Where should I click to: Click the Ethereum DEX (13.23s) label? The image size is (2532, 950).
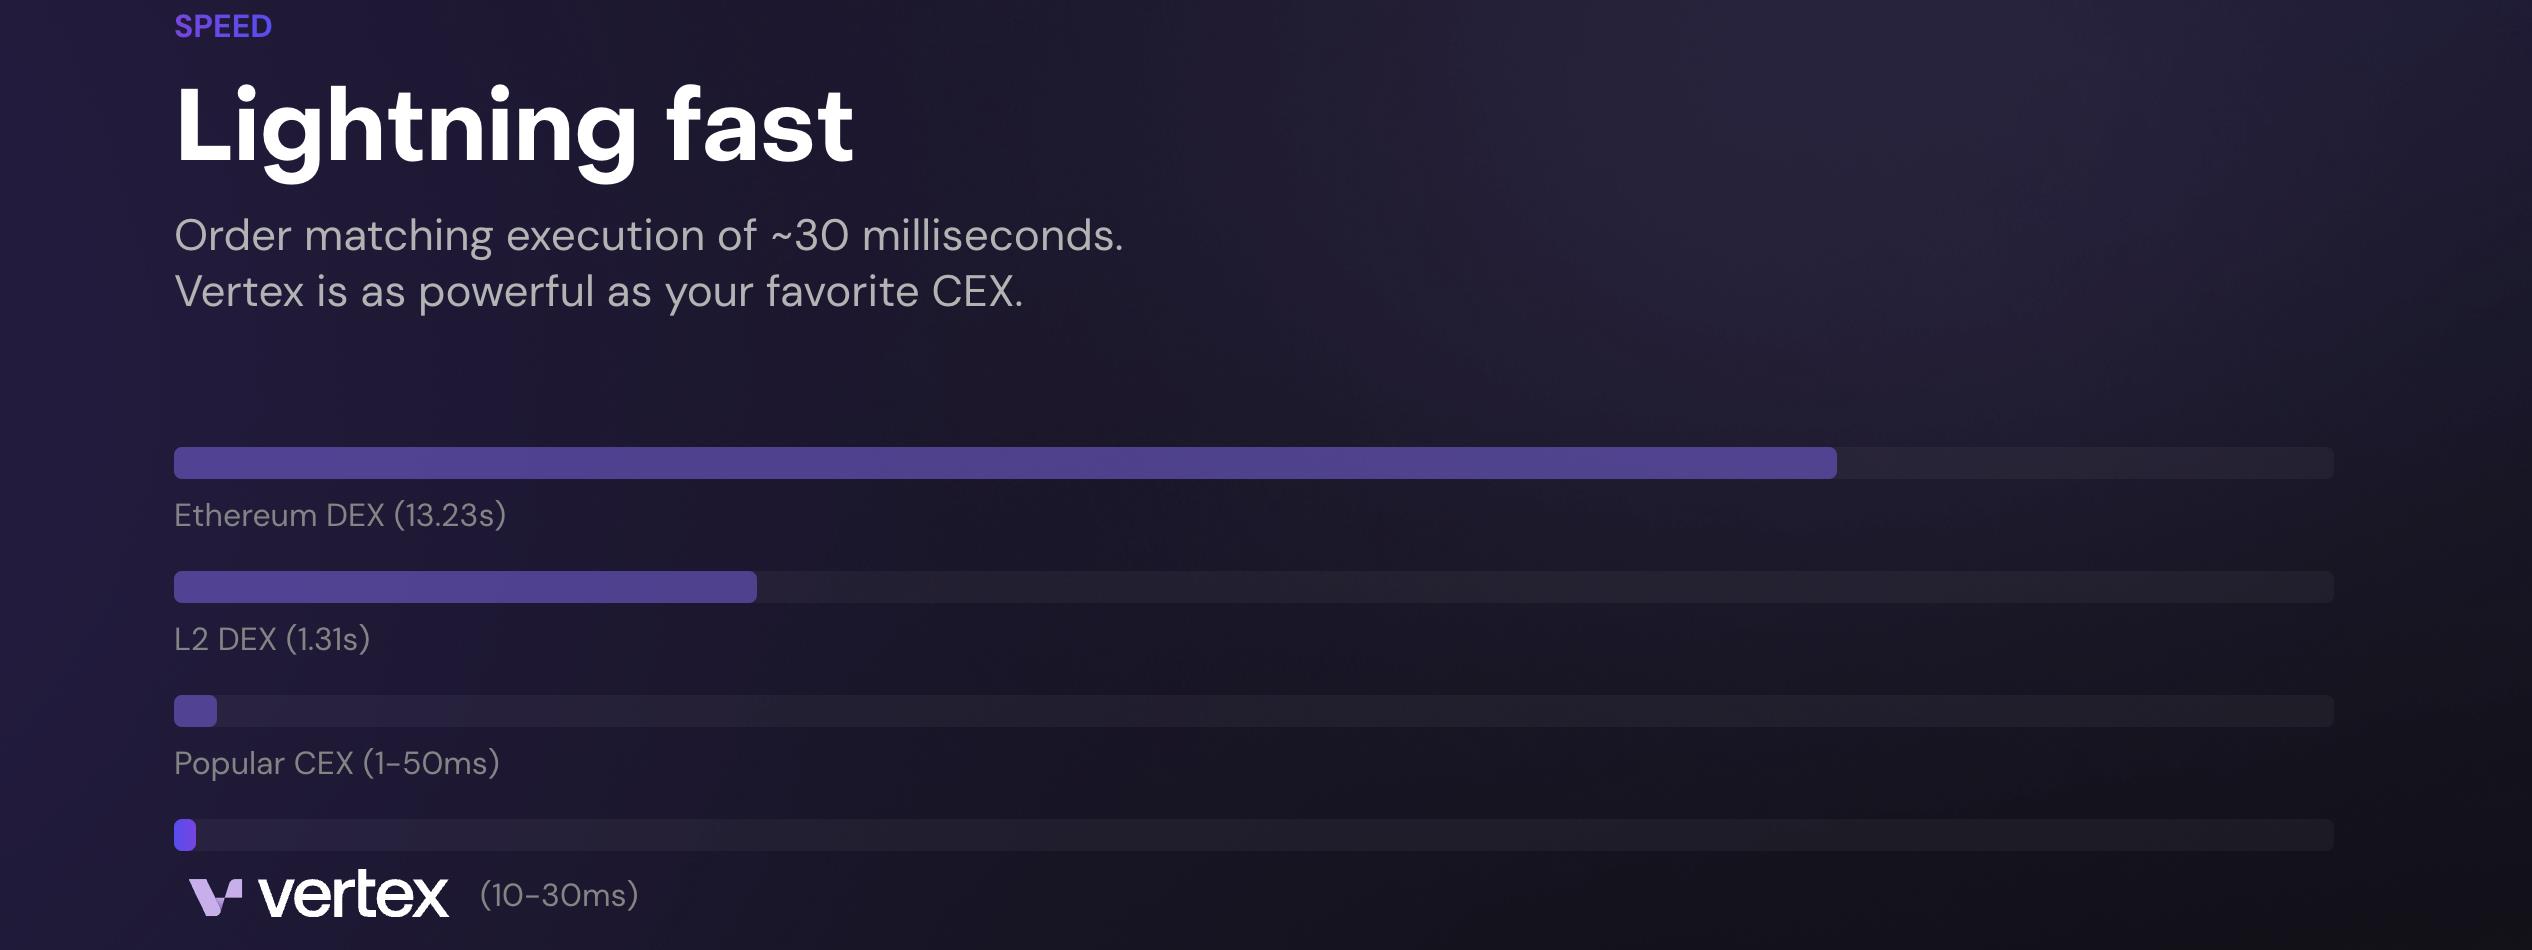[x=340, y=516]
